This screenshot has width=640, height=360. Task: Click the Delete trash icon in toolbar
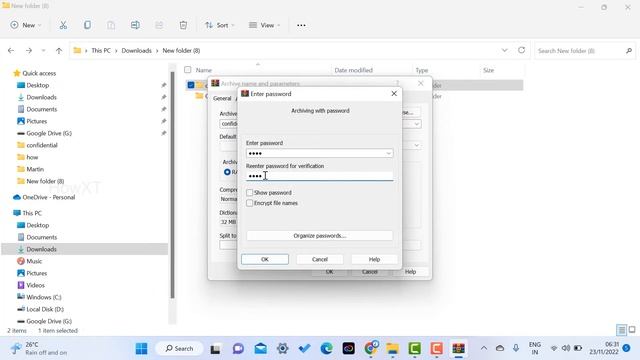[x=183, y=25]
